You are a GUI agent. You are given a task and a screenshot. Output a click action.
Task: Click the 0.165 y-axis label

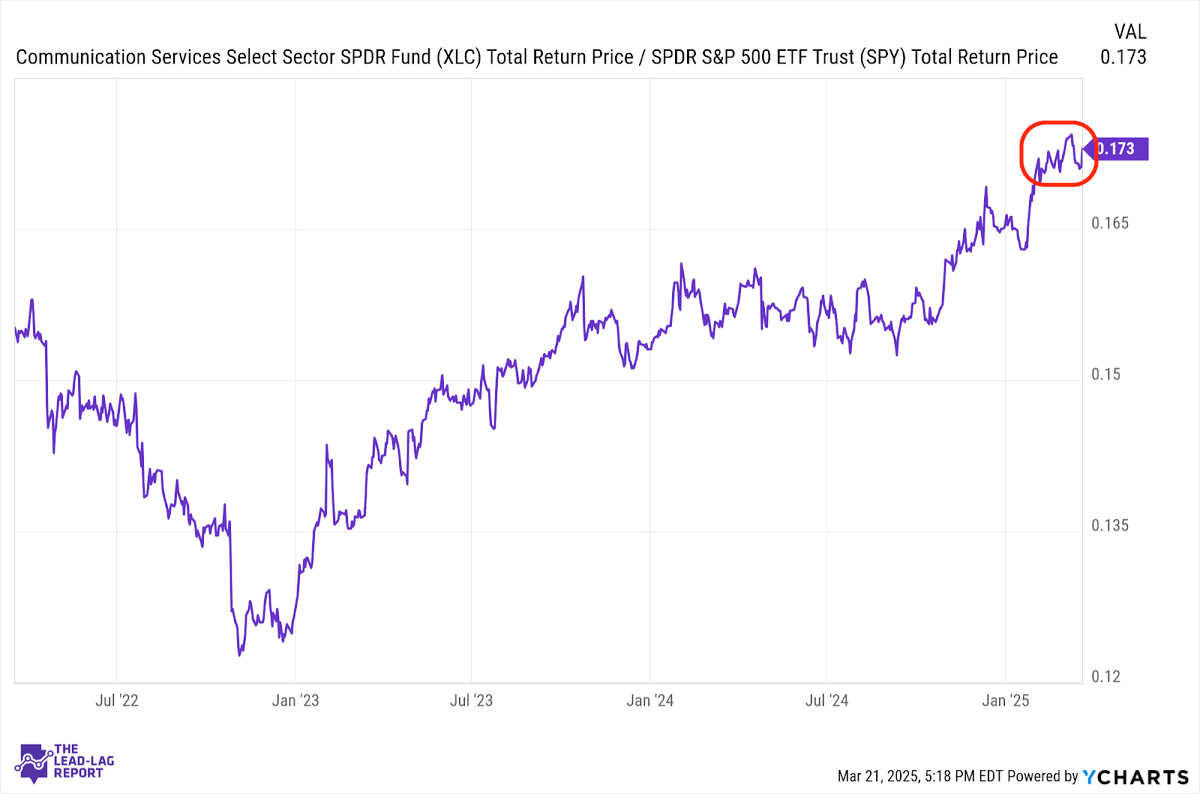coord(1113,223)
